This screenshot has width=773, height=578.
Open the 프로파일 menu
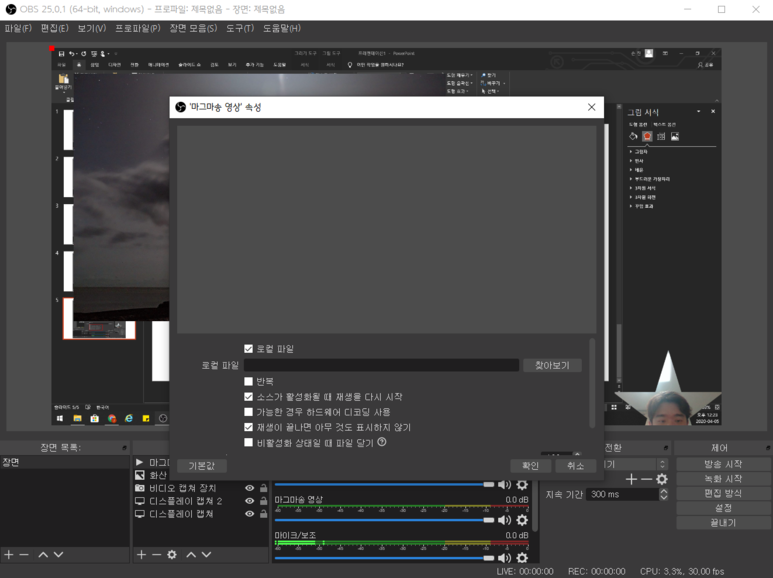pyautogui.click(x=138, y=28)
